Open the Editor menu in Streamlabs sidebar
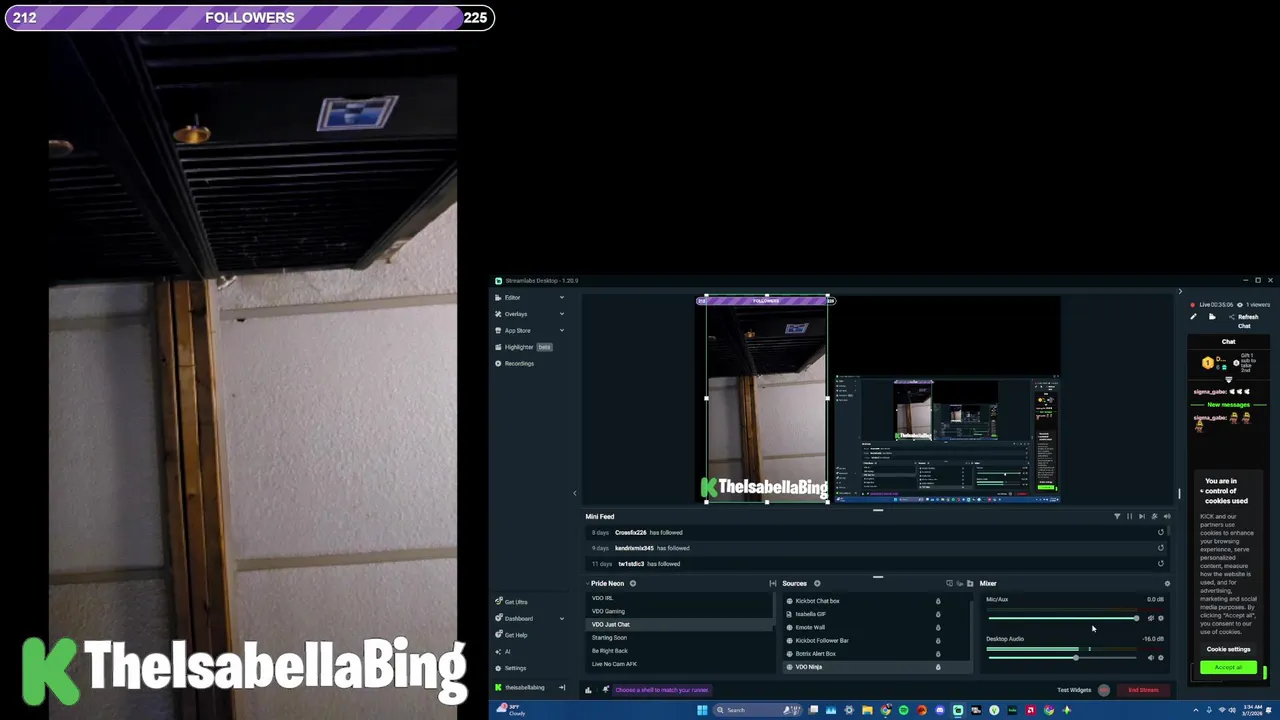Screen dimensions: 1280x720 [512, 297]
